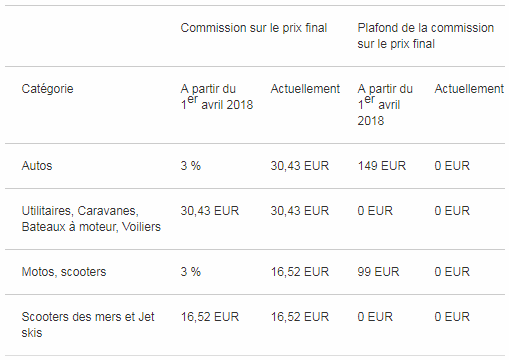Screen dimensions: 509x360
Task: Select 'Scooters des mers et Jet skis' cell
Action: (88, 325)
